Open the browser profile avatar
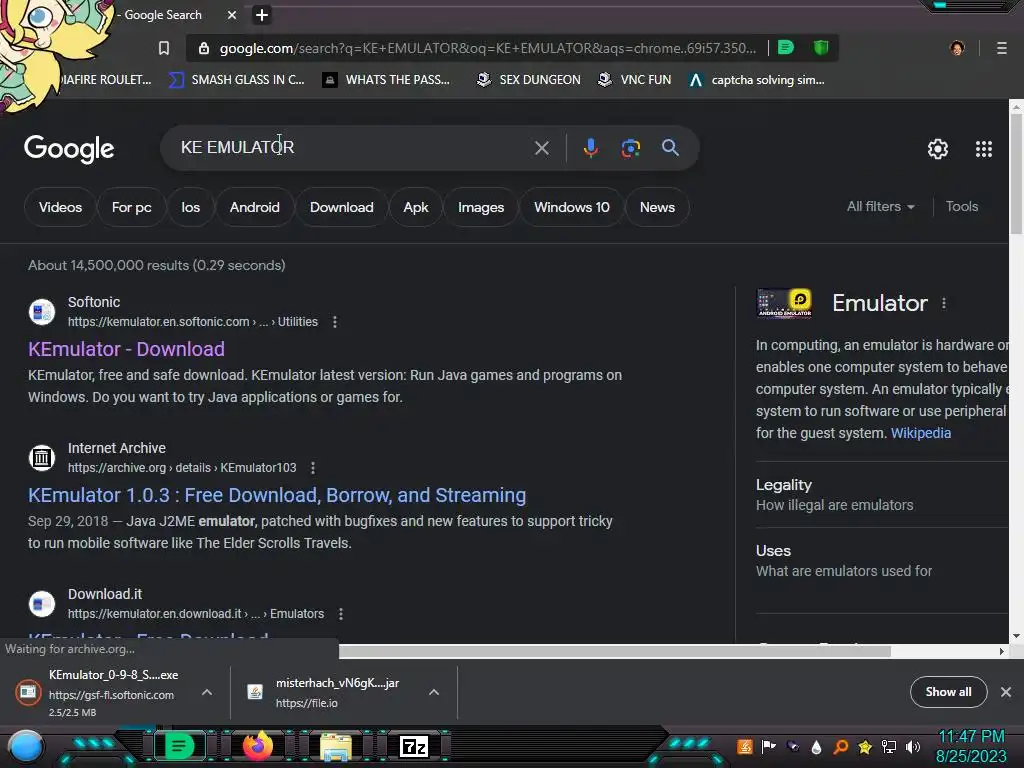Image resolution: width=1024 pixels, height=768 pixels. (957, 48)
